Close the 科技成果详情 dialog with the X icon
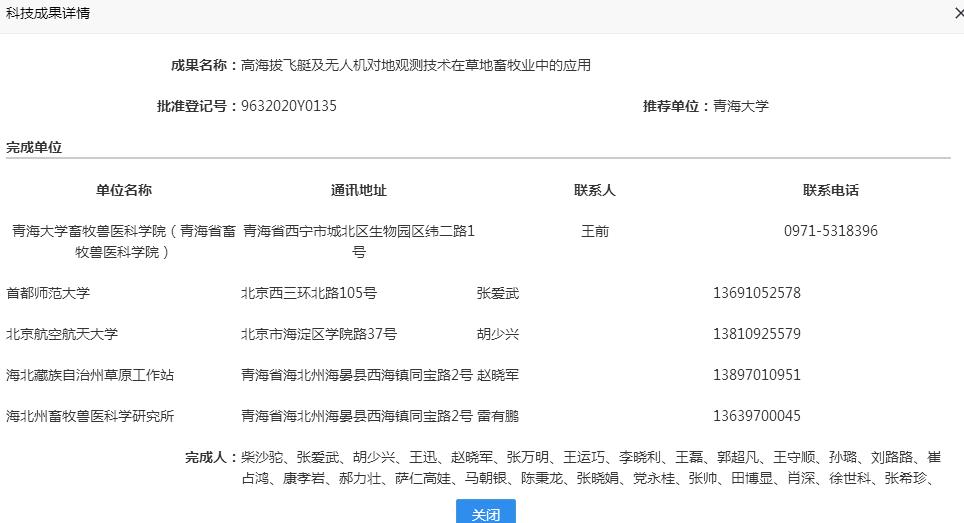Viewport: 964px width, 523px height. coord(959,13)
